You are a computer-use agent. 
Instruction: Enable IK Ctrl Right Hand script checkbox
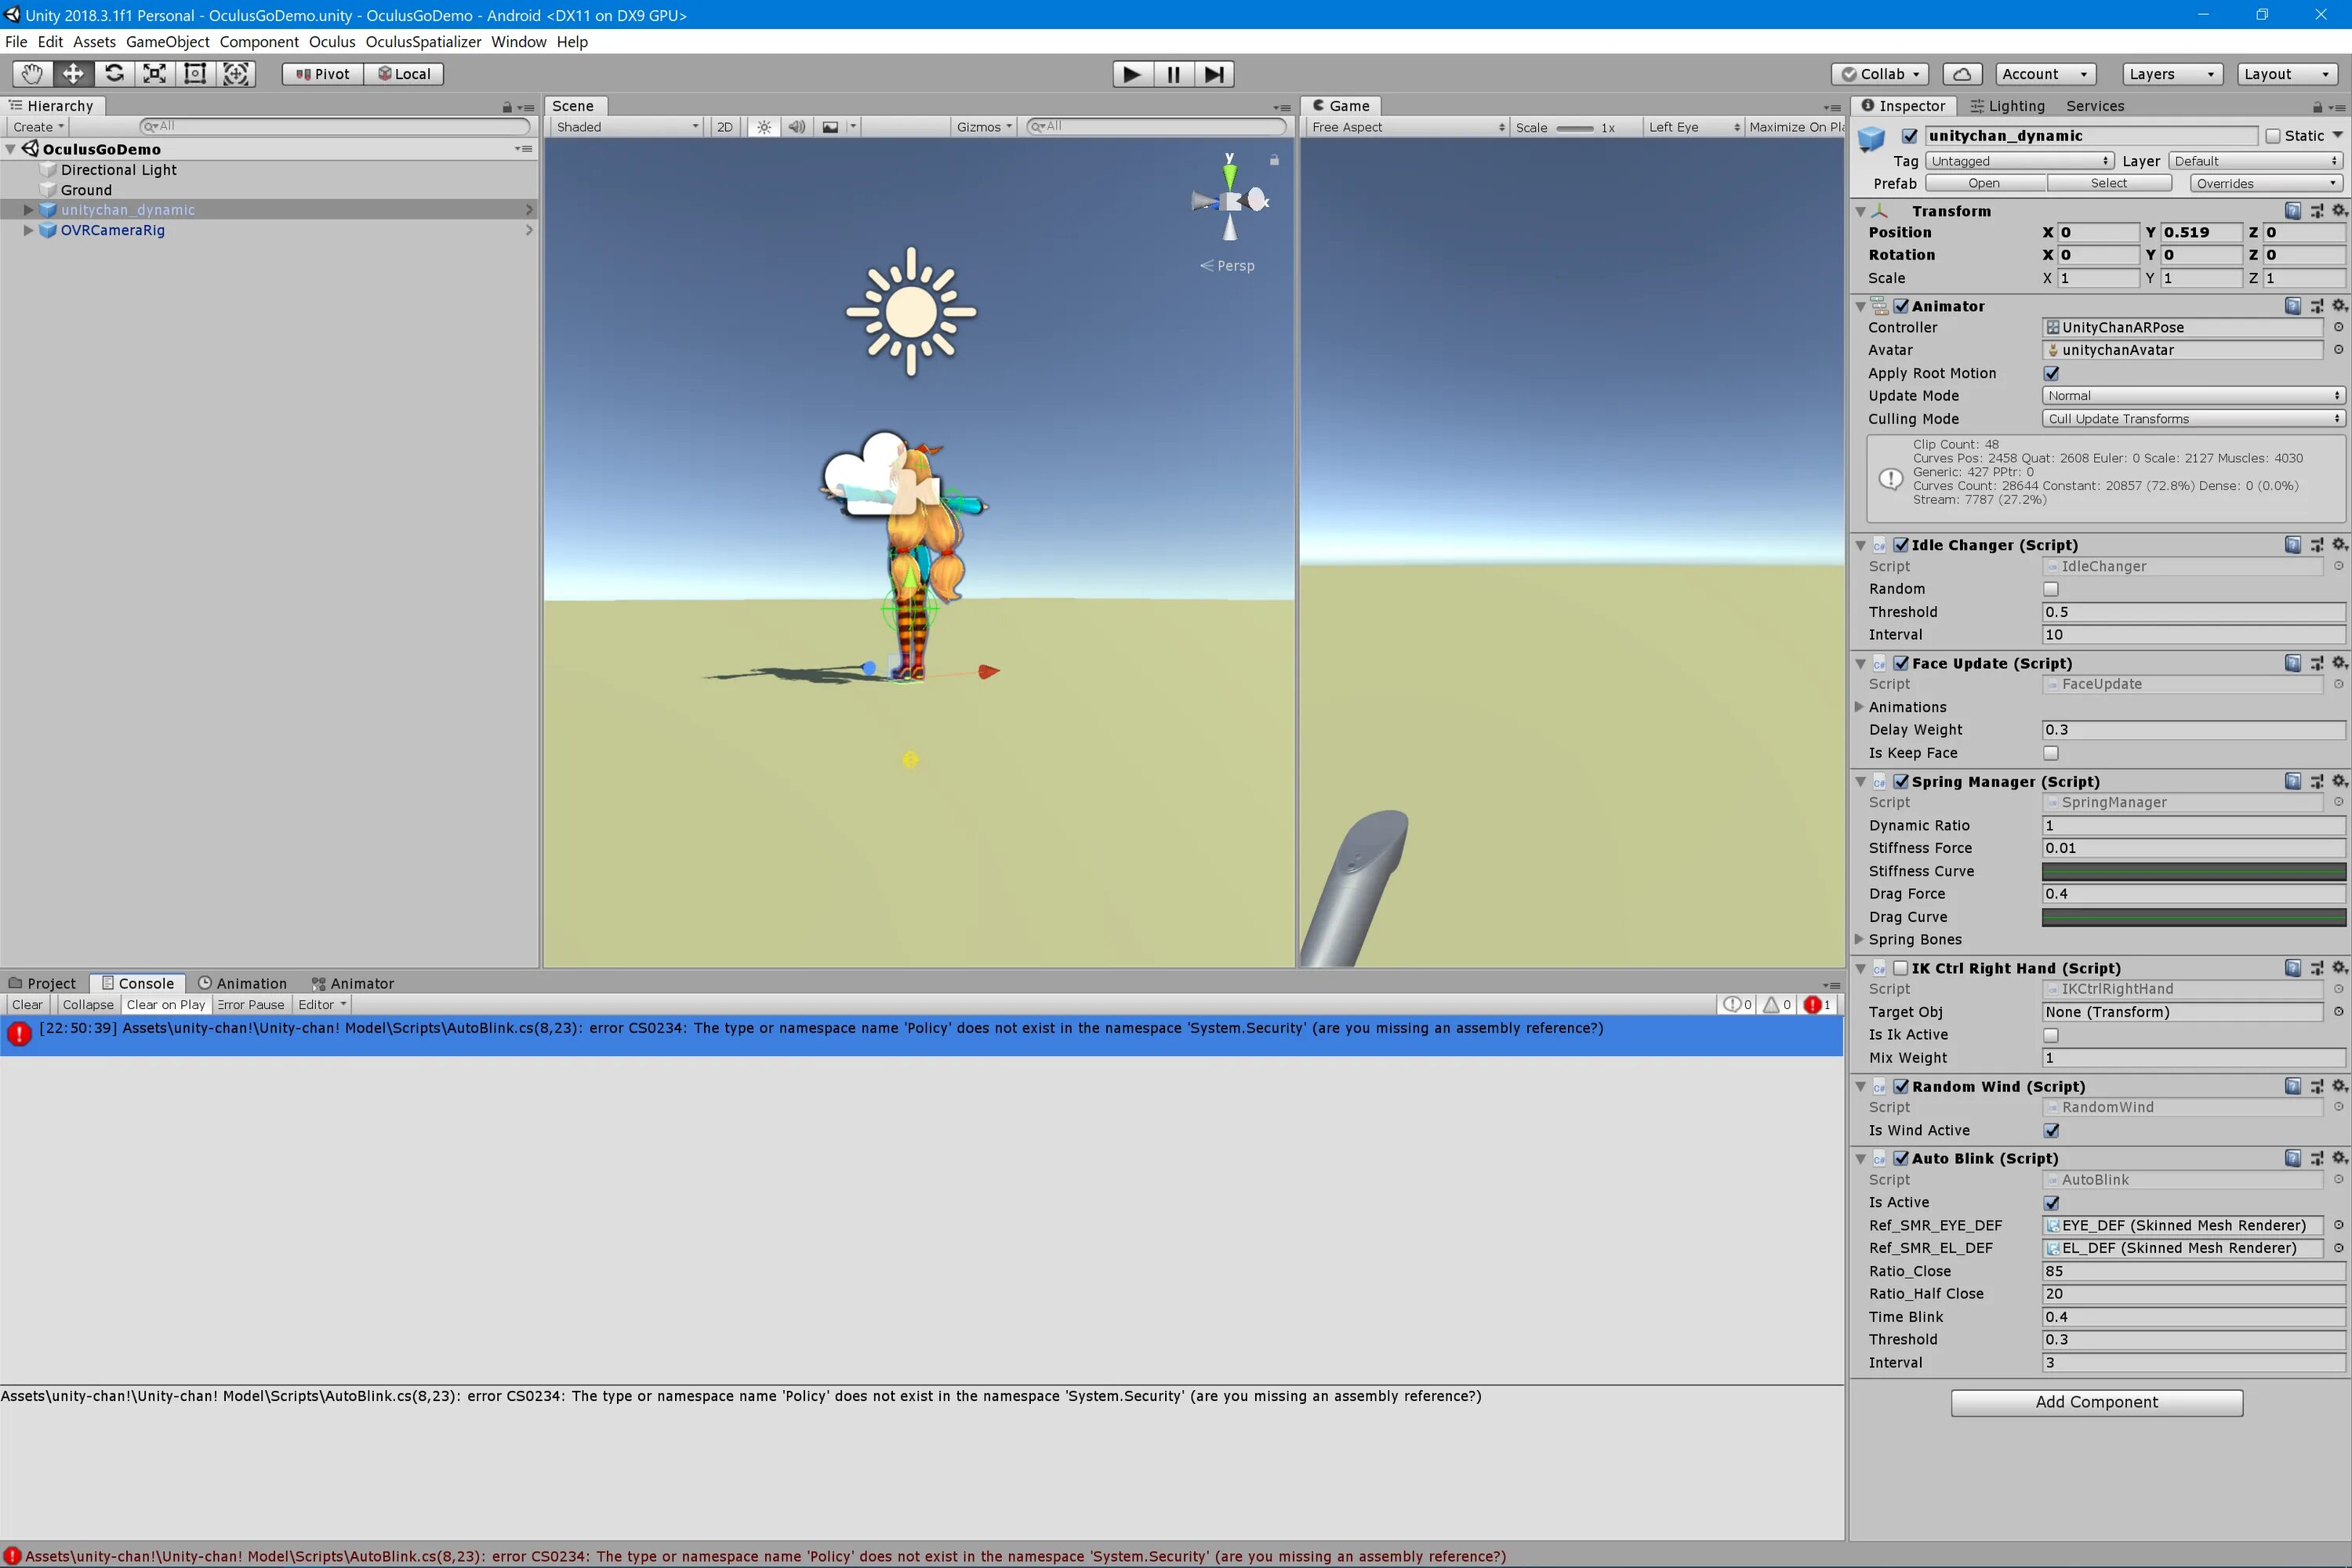(1900, 968)
